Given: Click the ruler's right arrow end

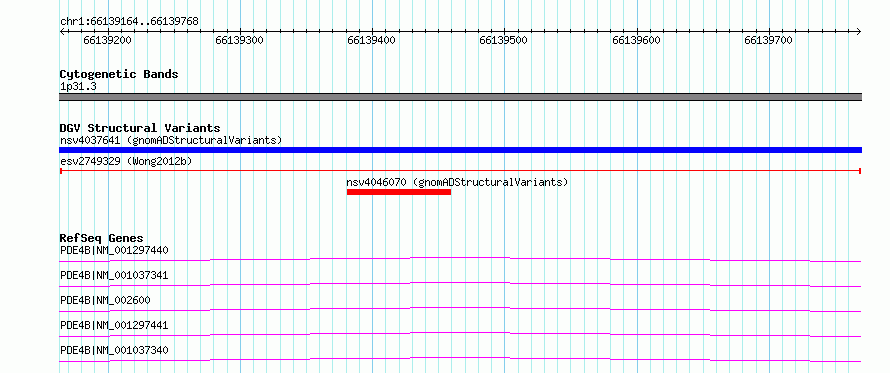Looking at the screenshot, I should tap(858, 31).
